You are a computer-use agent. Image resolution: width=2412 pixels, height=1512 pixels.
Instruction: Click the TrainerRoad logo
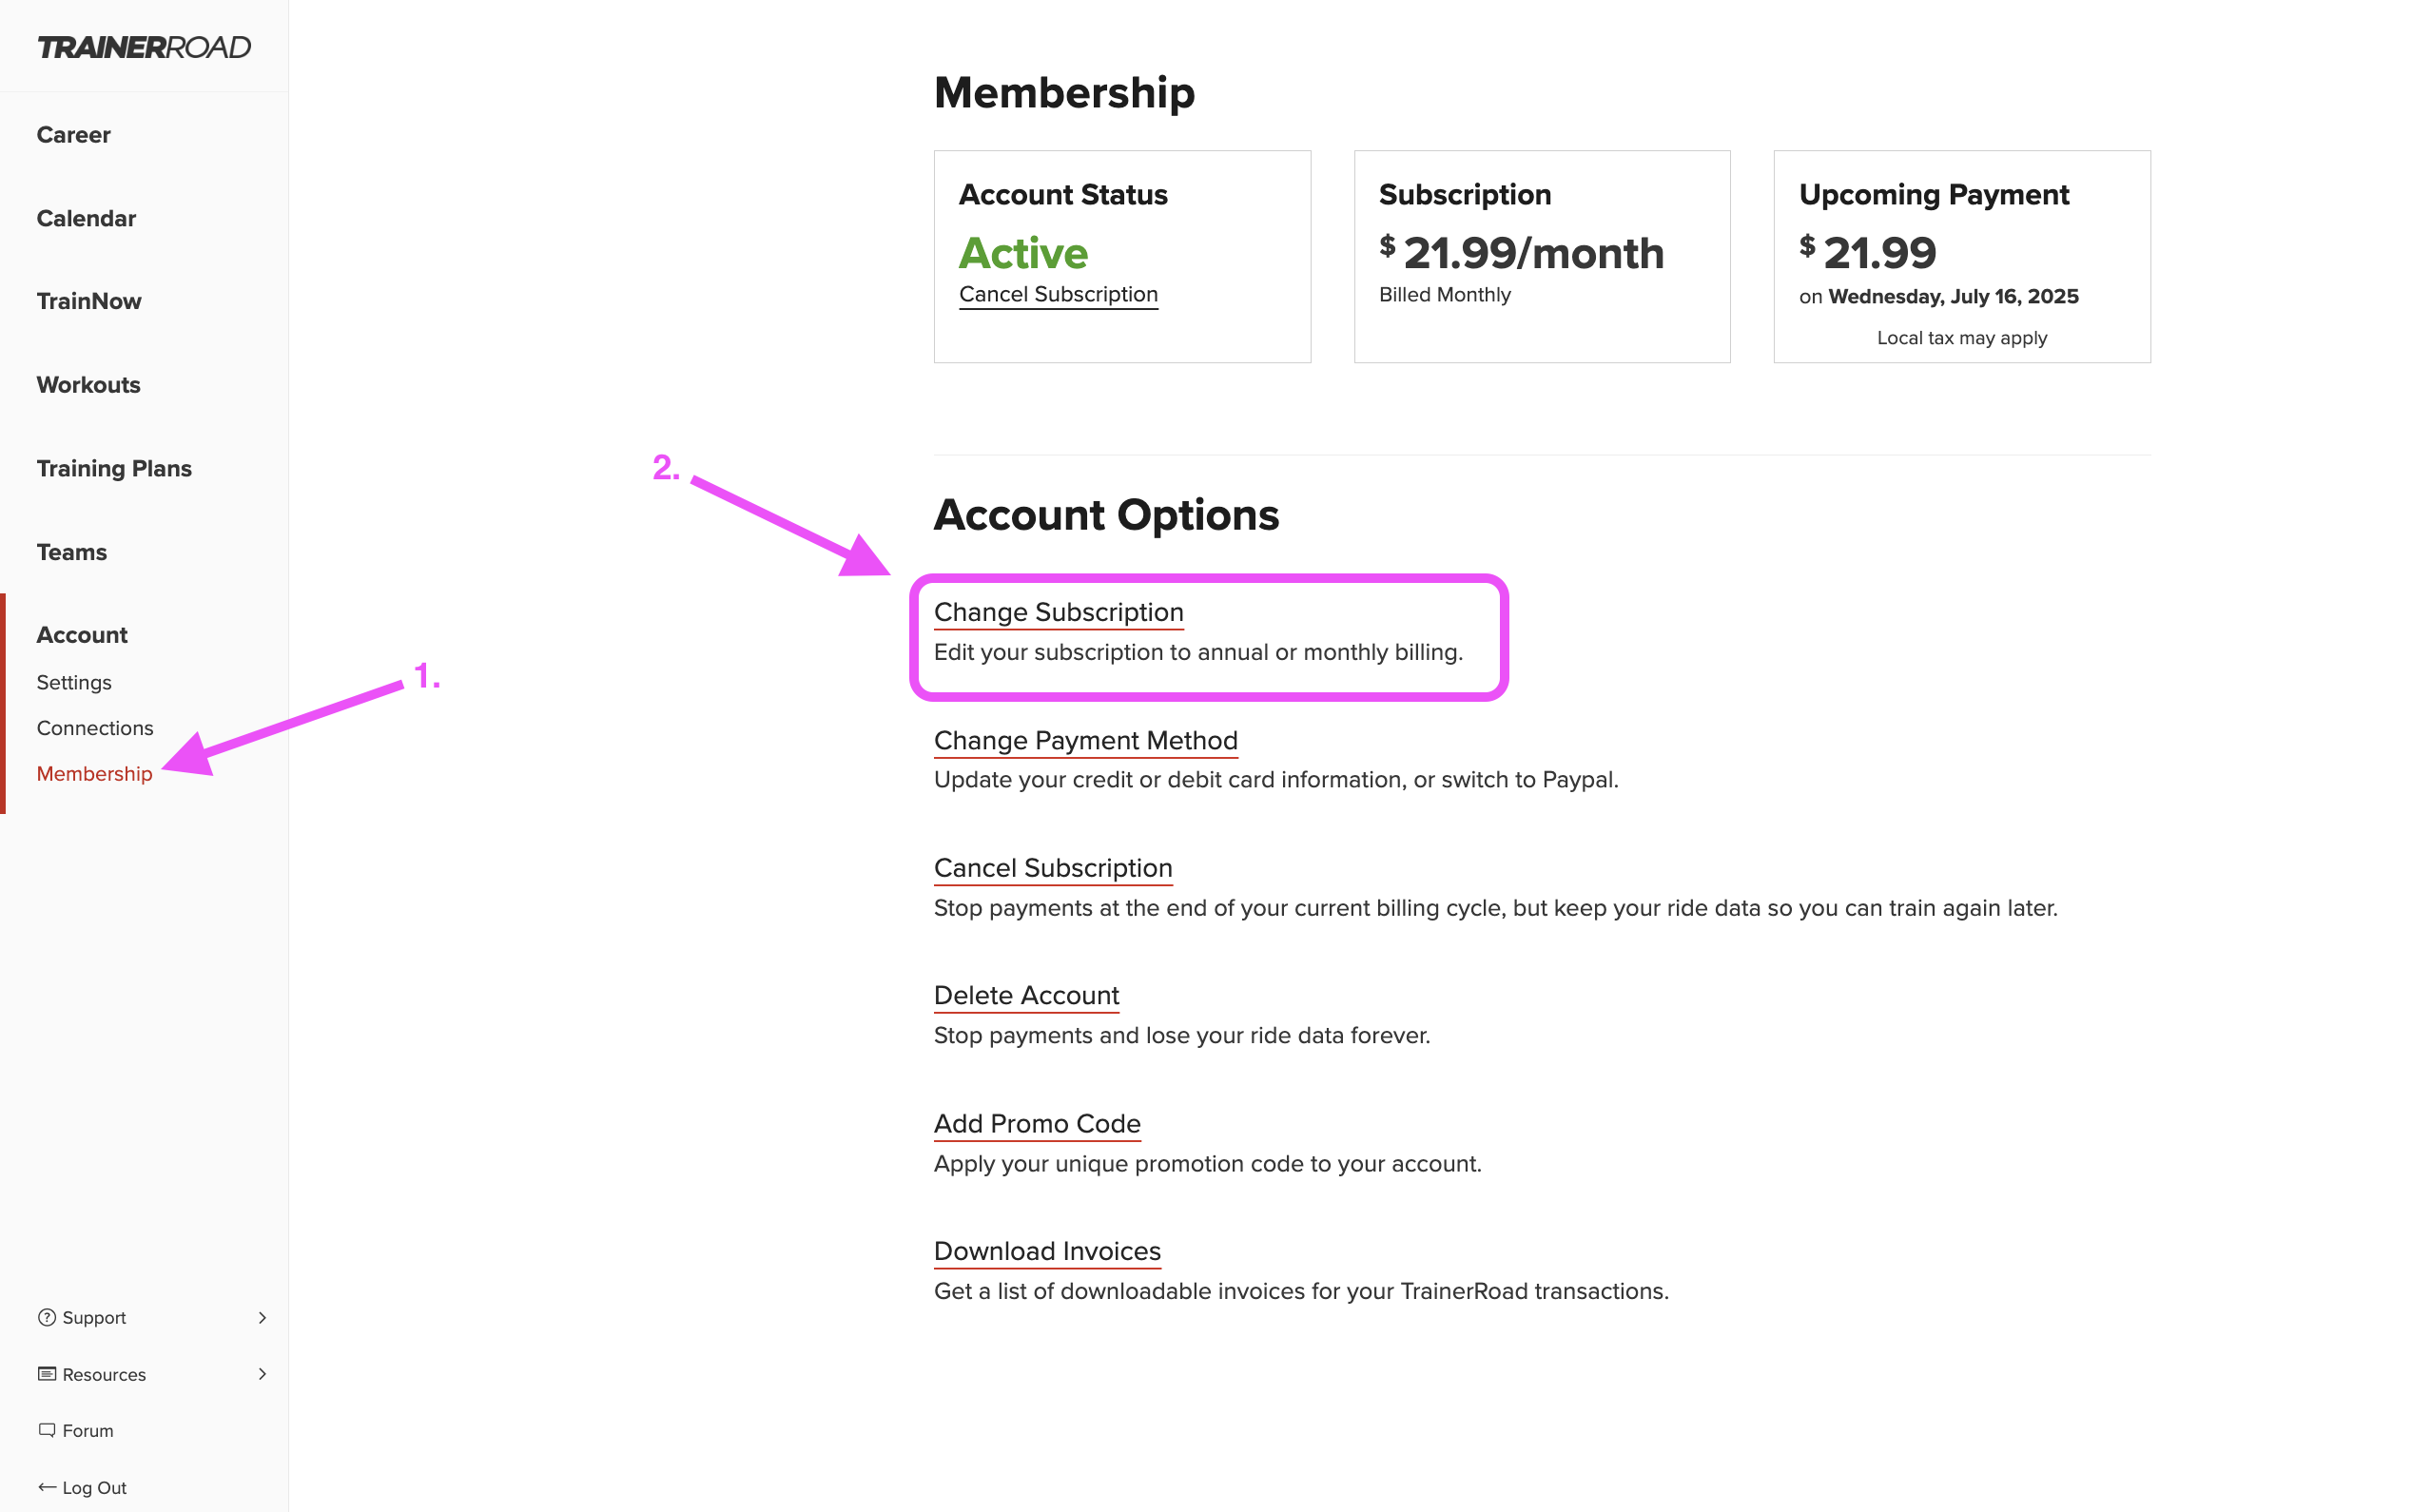pyautogui.click(x=144, y=47)
